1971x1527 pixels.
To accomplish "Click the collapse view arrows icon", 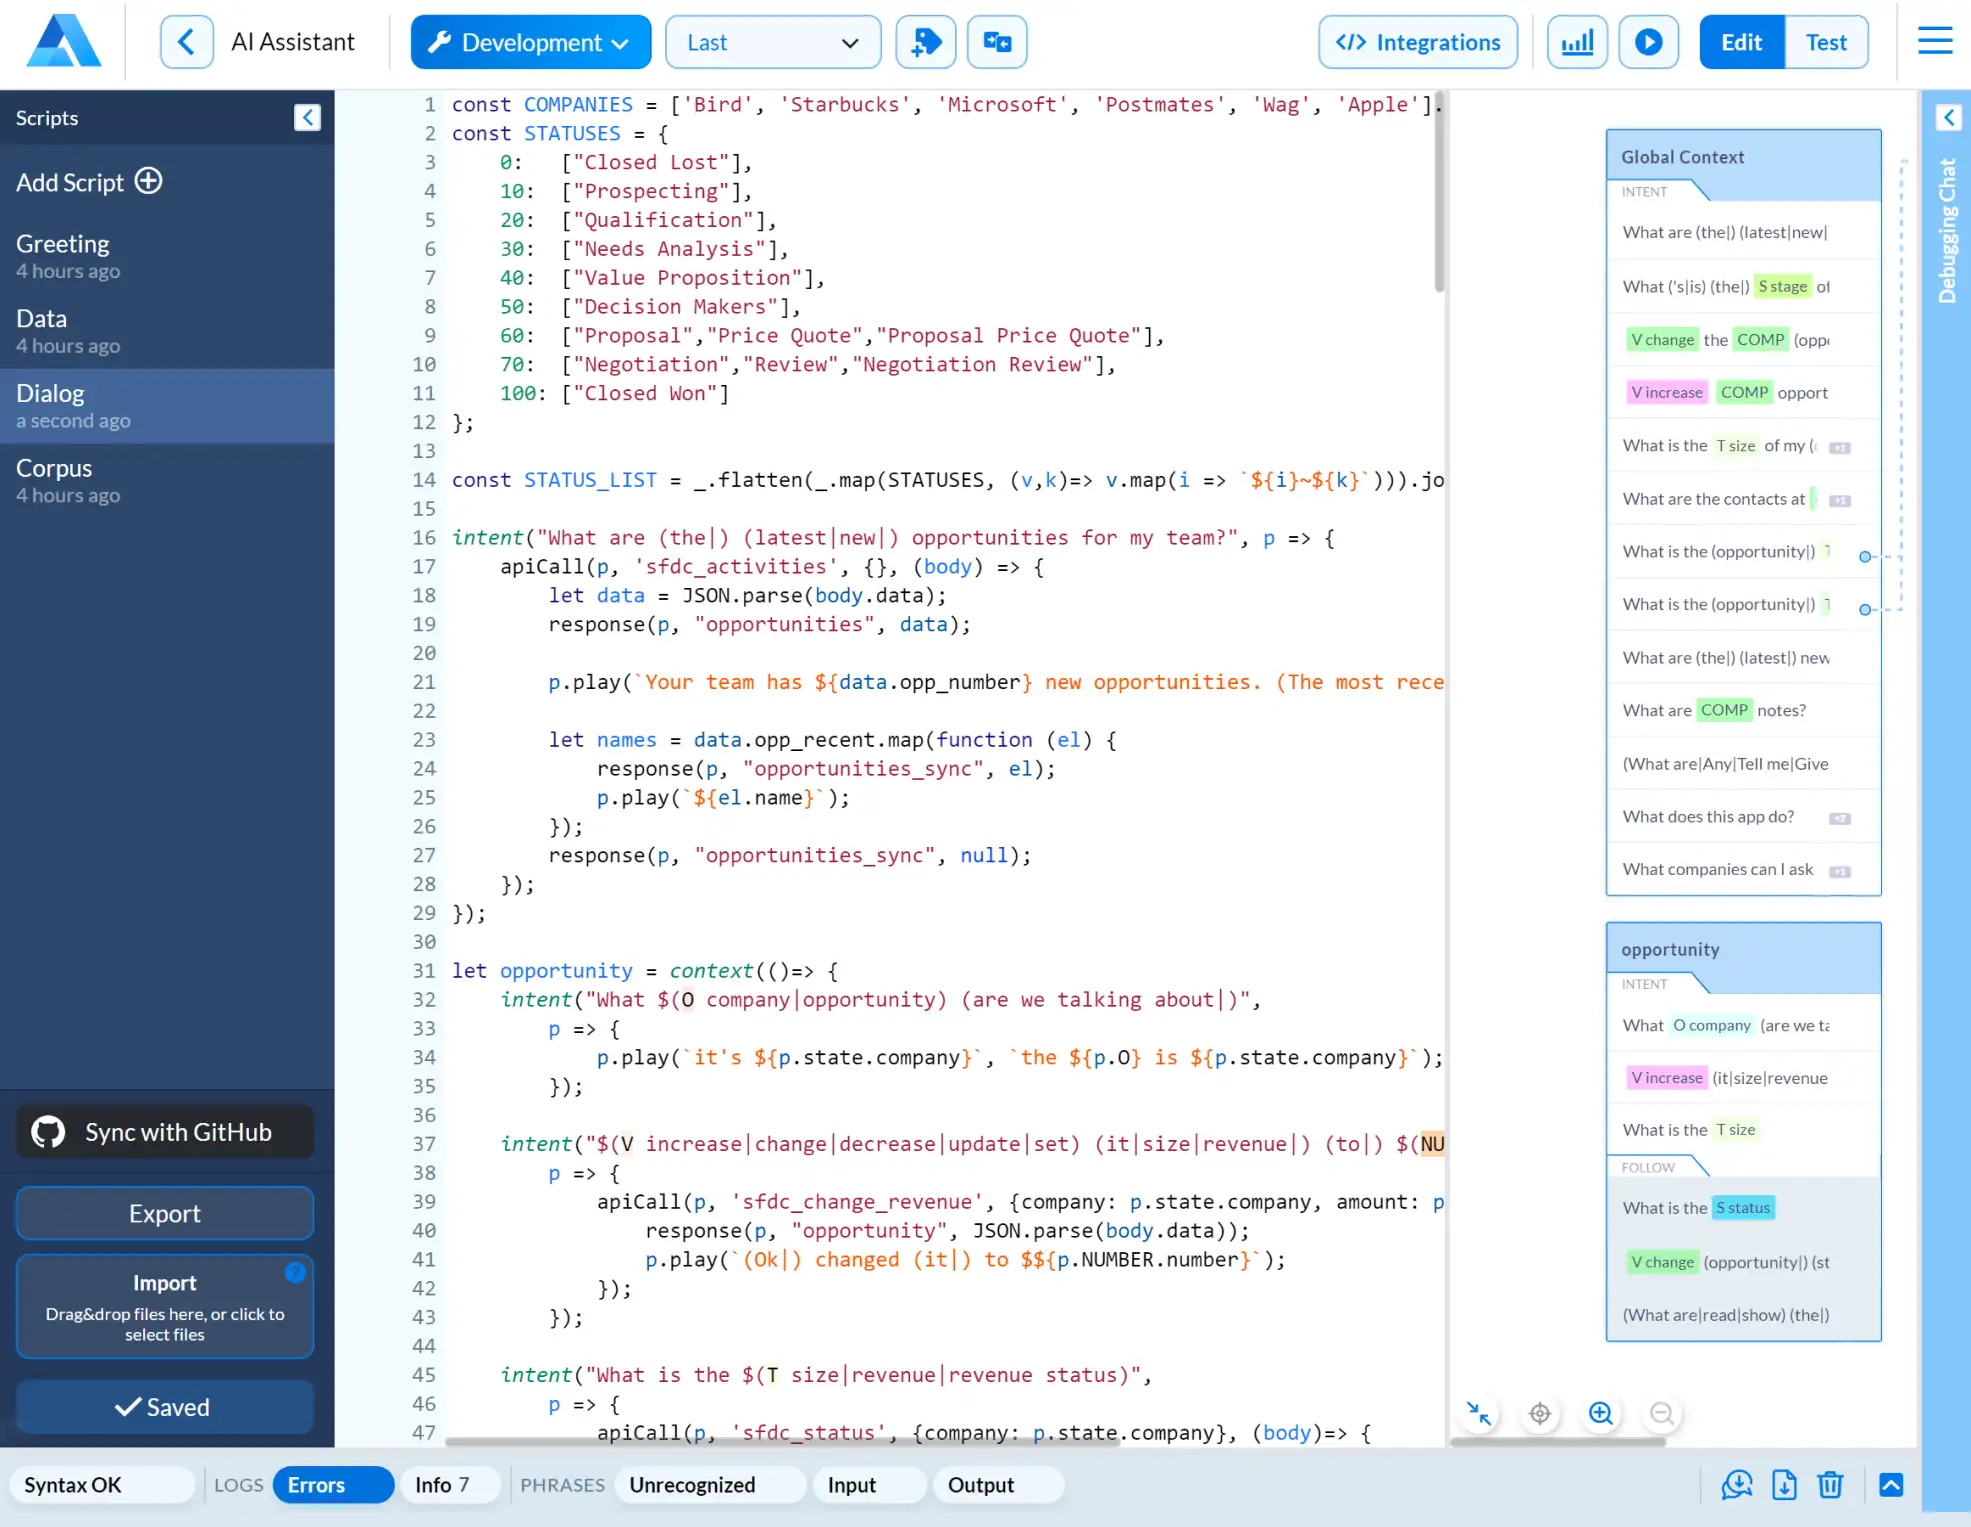I will [1479, 1413].
